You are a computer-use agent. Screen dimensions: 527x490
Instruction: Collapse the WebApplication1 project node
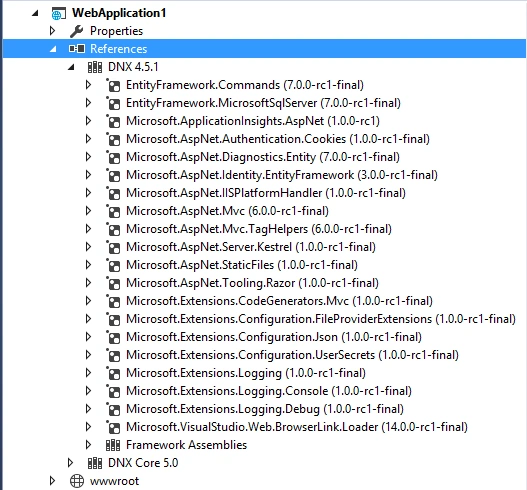coord(35,13)
